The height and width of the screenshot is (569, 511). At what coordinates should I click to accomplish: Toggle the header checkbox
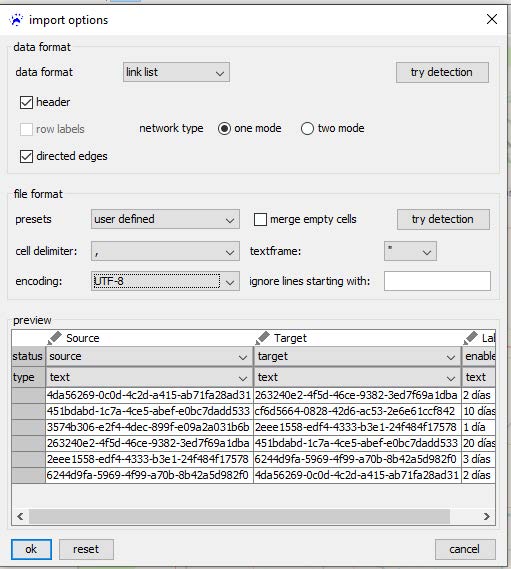coord(26,102)
